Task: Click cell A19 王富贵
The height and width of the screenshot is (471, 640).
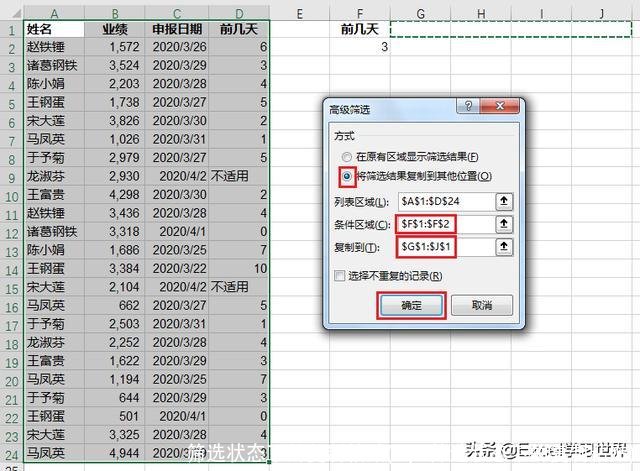Action: (x=54, y=361)
